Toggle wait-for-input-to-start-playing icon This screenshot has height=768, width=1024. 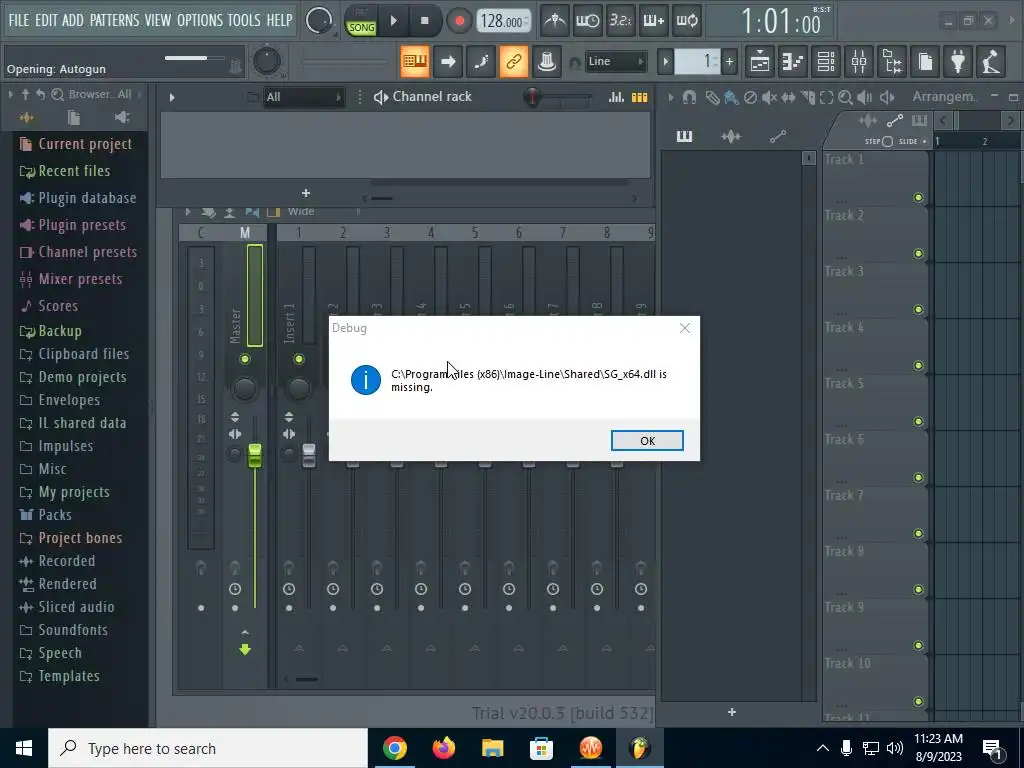pyautogui.click(x=587, y=21)
